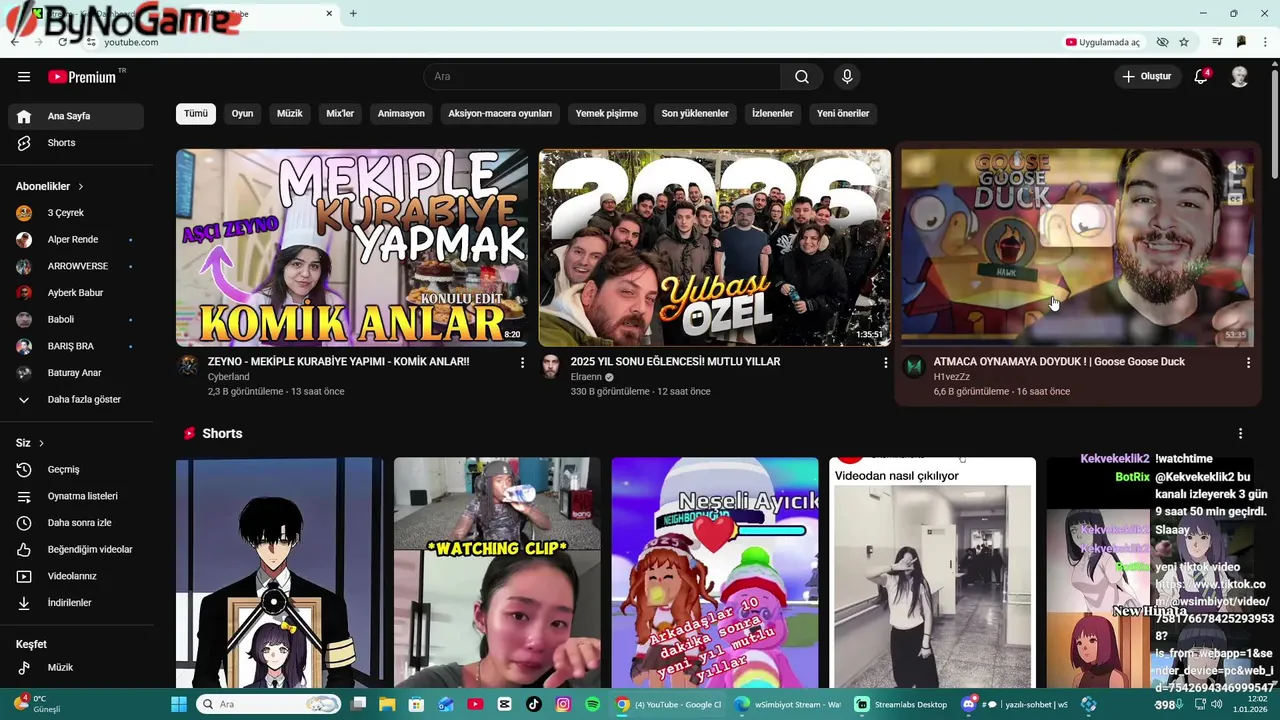Select the Müzik filter chip
This screenshot has height=720, width=1280.
click(x=290, y=113)
